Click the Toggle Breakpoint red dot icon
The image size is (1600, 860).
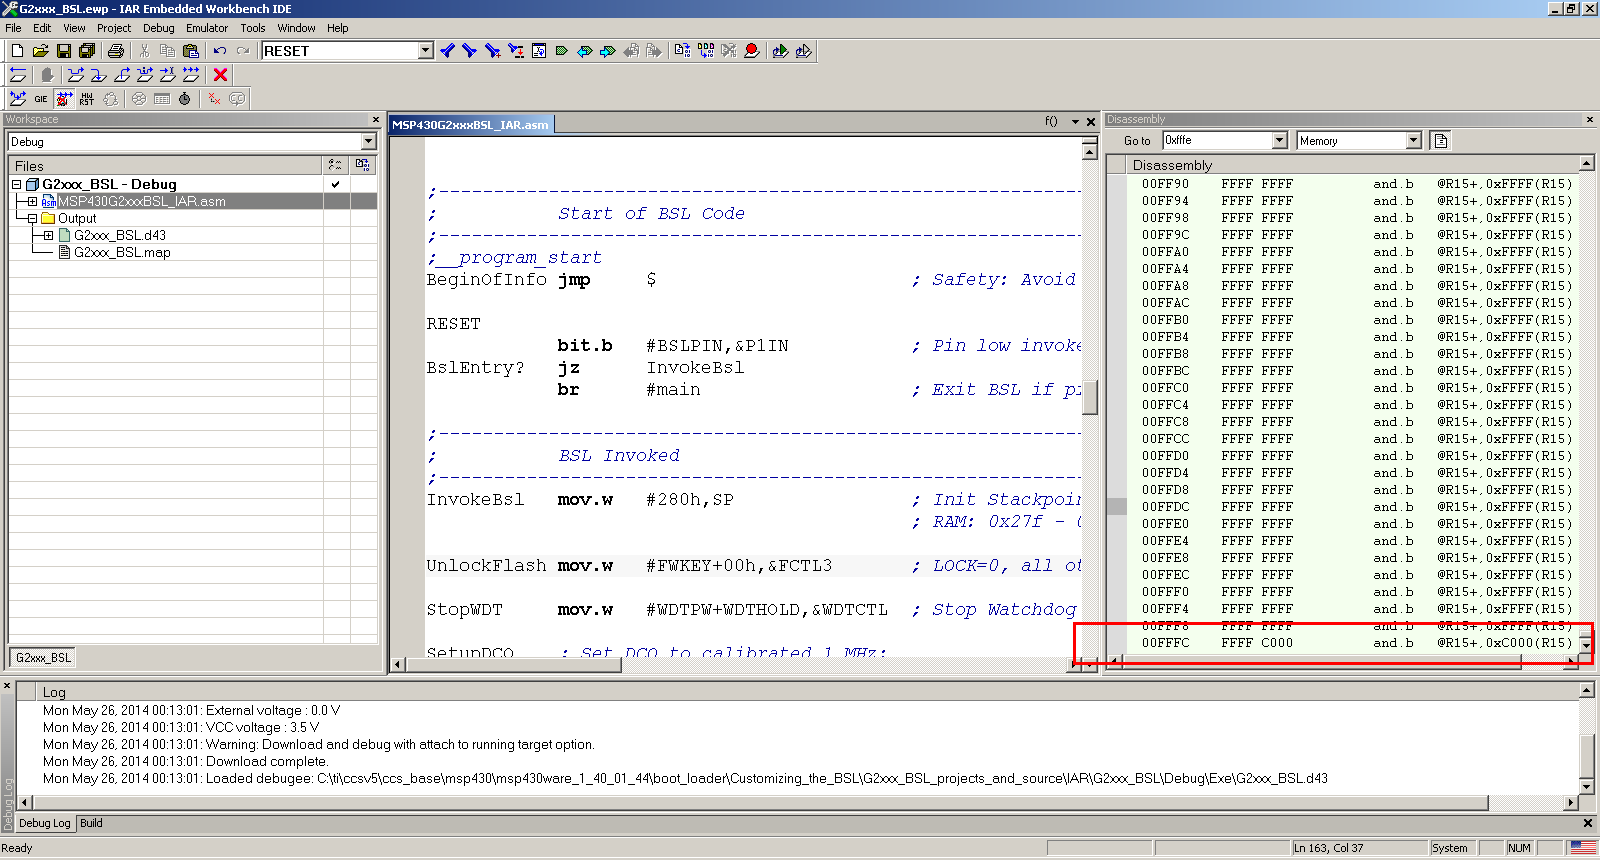tap(752, 51)
